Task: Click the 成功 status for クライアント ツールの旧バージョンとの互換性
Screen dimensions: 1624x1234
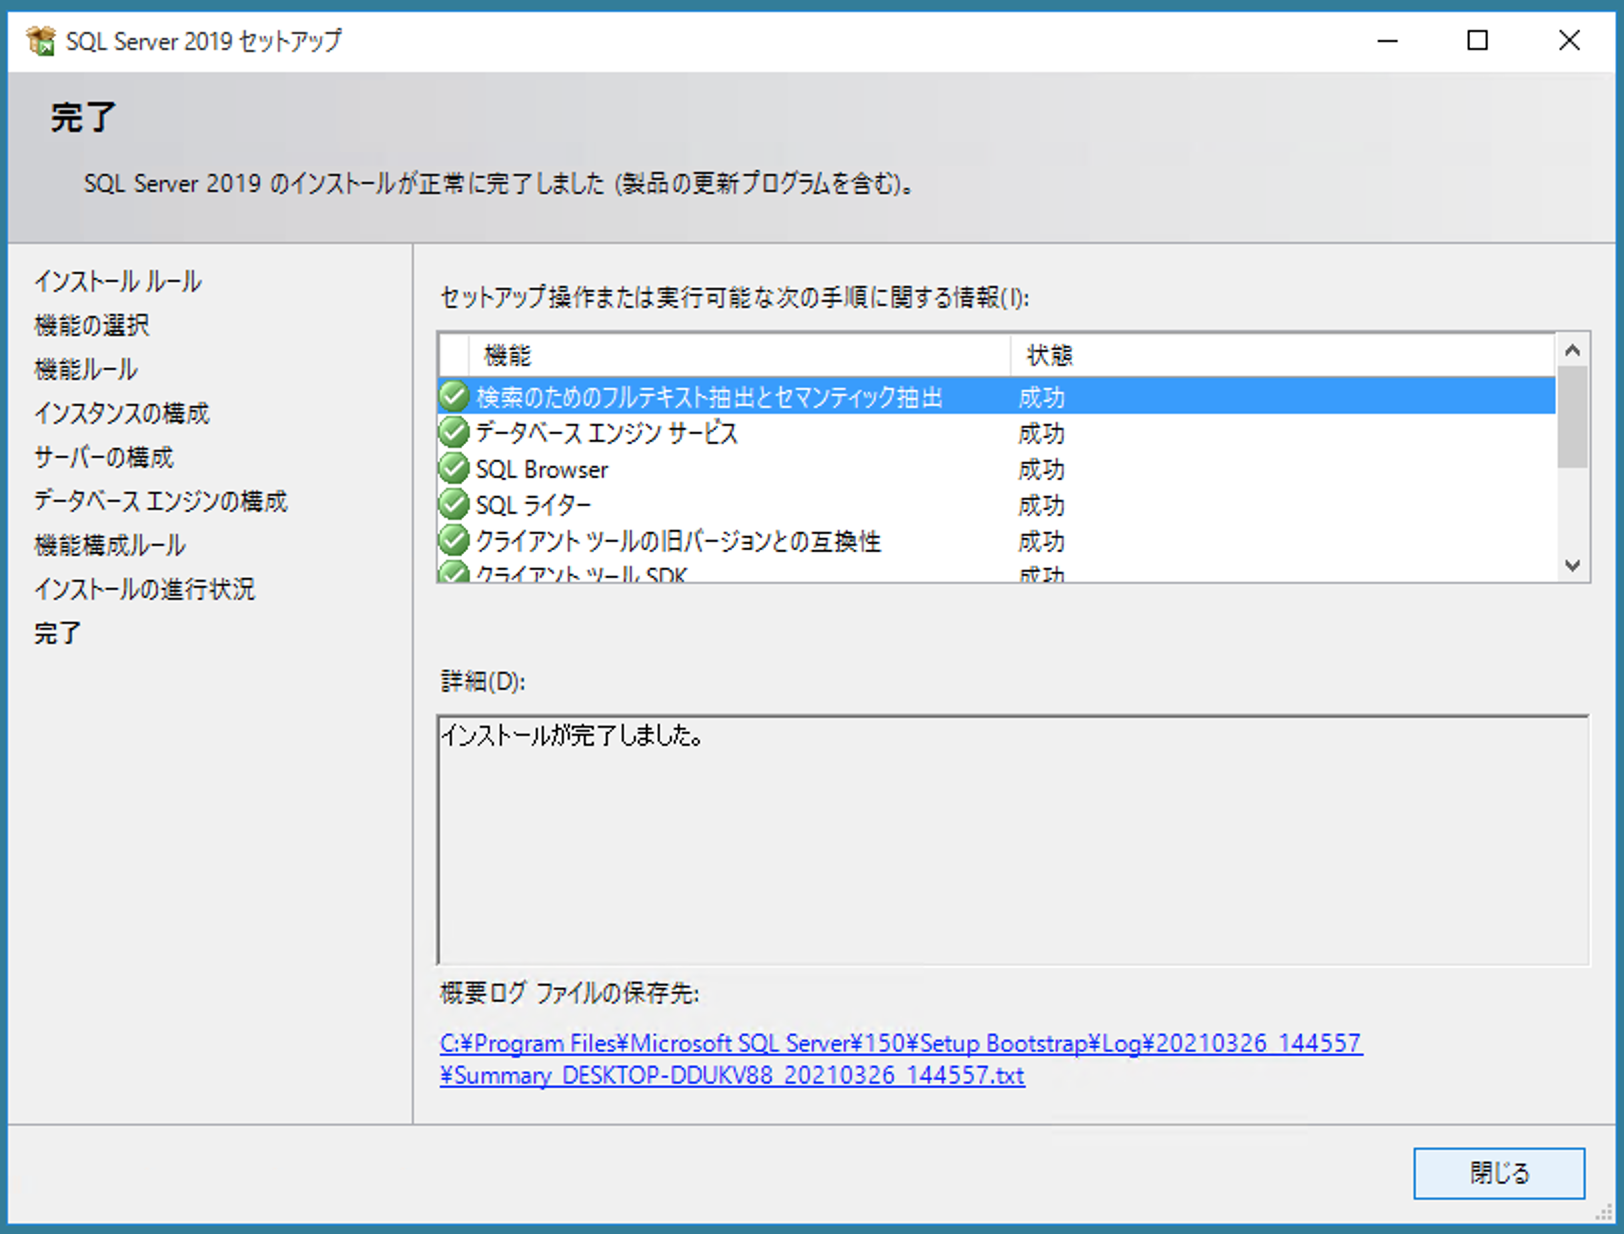Action: (1041, 541)
